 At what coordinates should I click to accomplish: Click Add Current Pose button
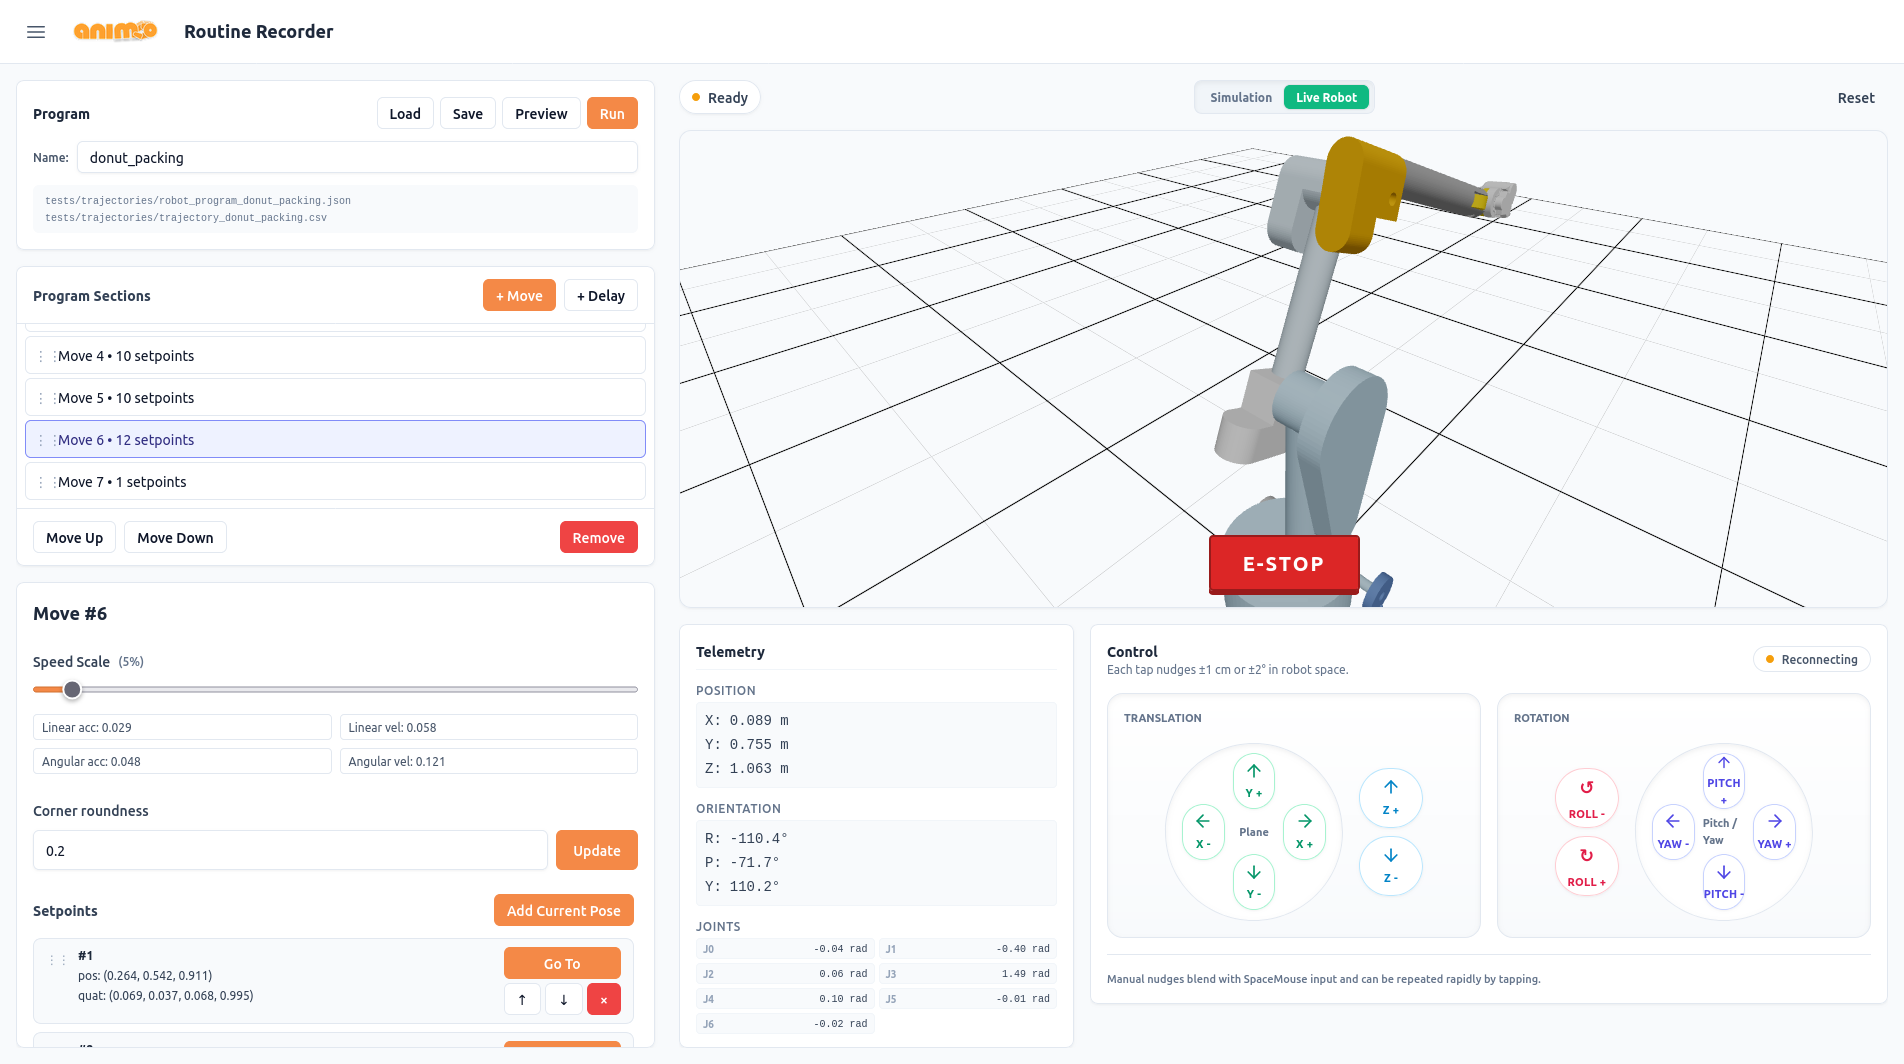[563, 911]
